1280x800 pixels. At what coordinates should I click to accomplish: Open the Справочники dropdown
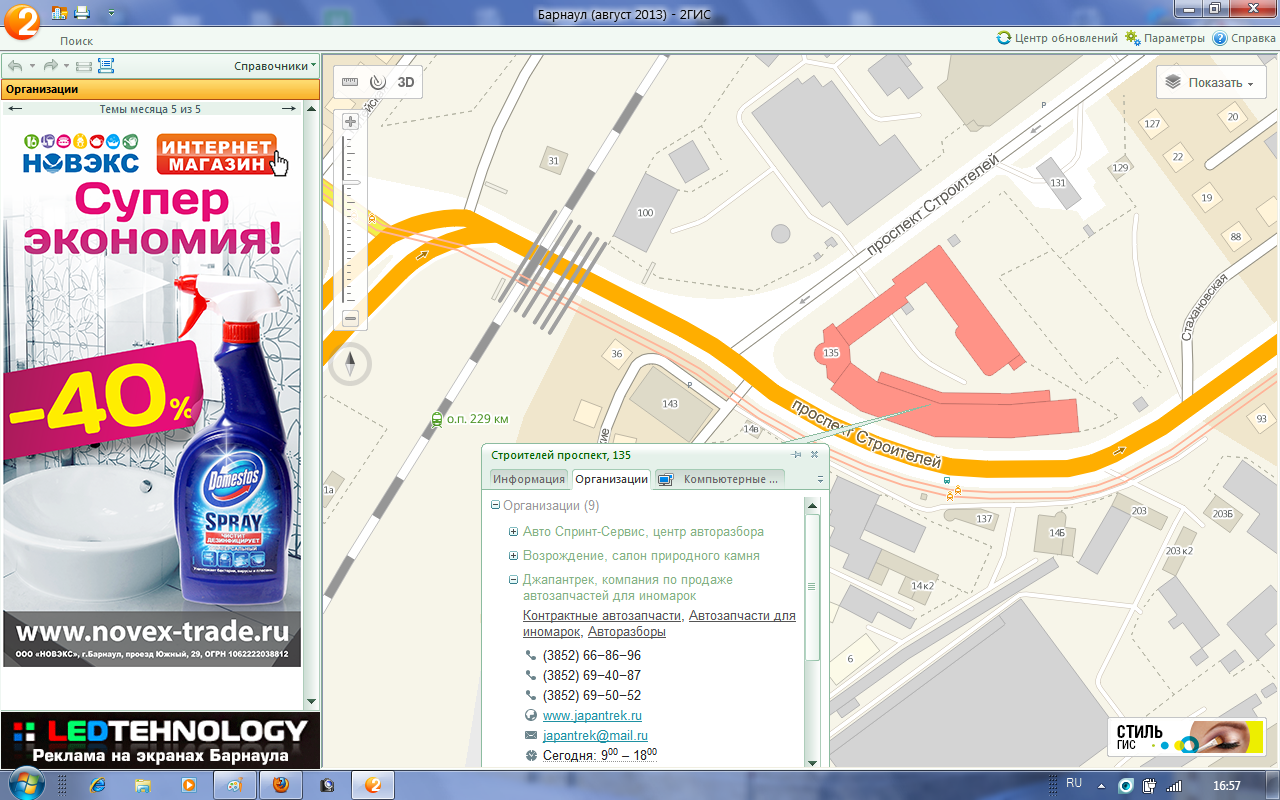(x=274, y=66)
